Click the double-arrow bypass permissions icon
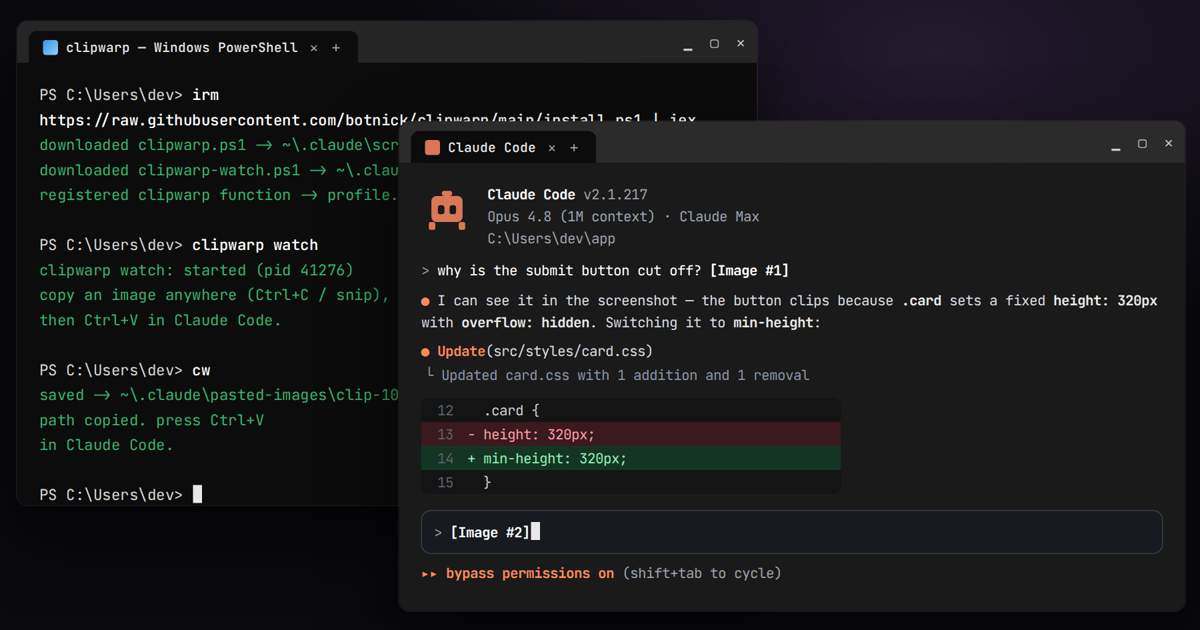 [x=429, y=574]
